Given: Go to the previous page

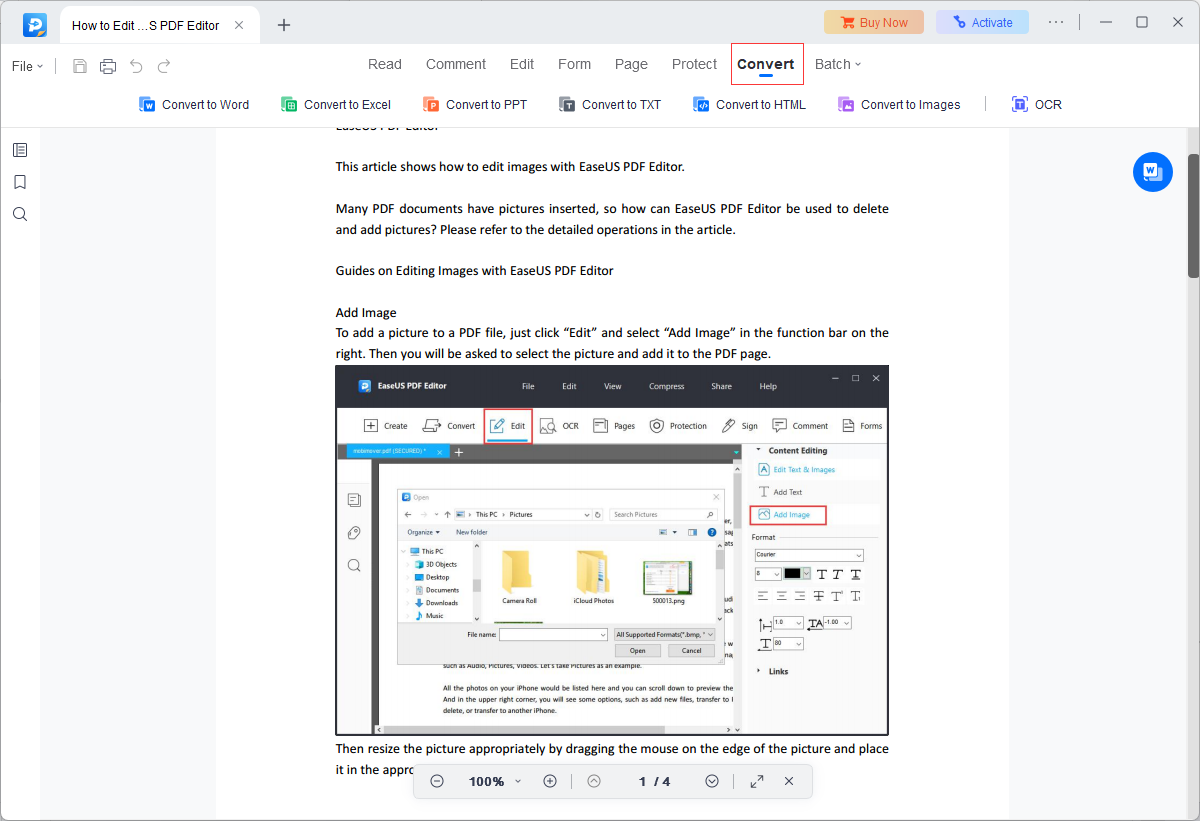Looking at the screenshot, I should pyautogui.click(x=594, y=781).
